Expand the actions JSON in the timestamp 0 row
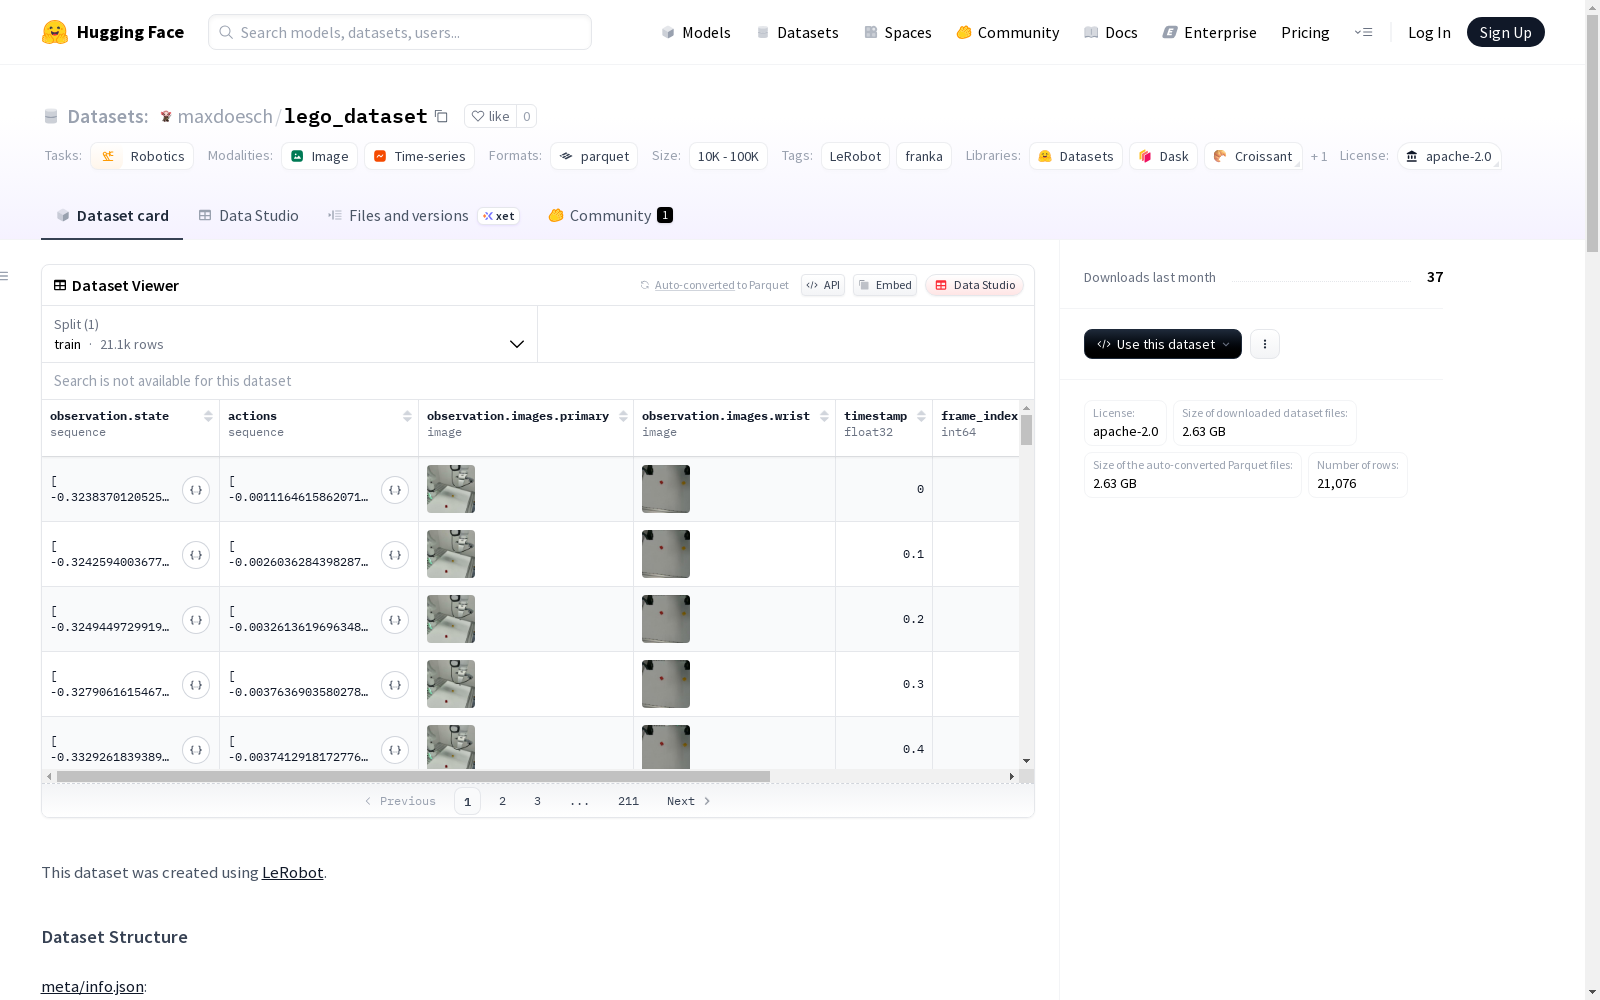This screenshot has width=1600, height=1000. click(395, 490)
